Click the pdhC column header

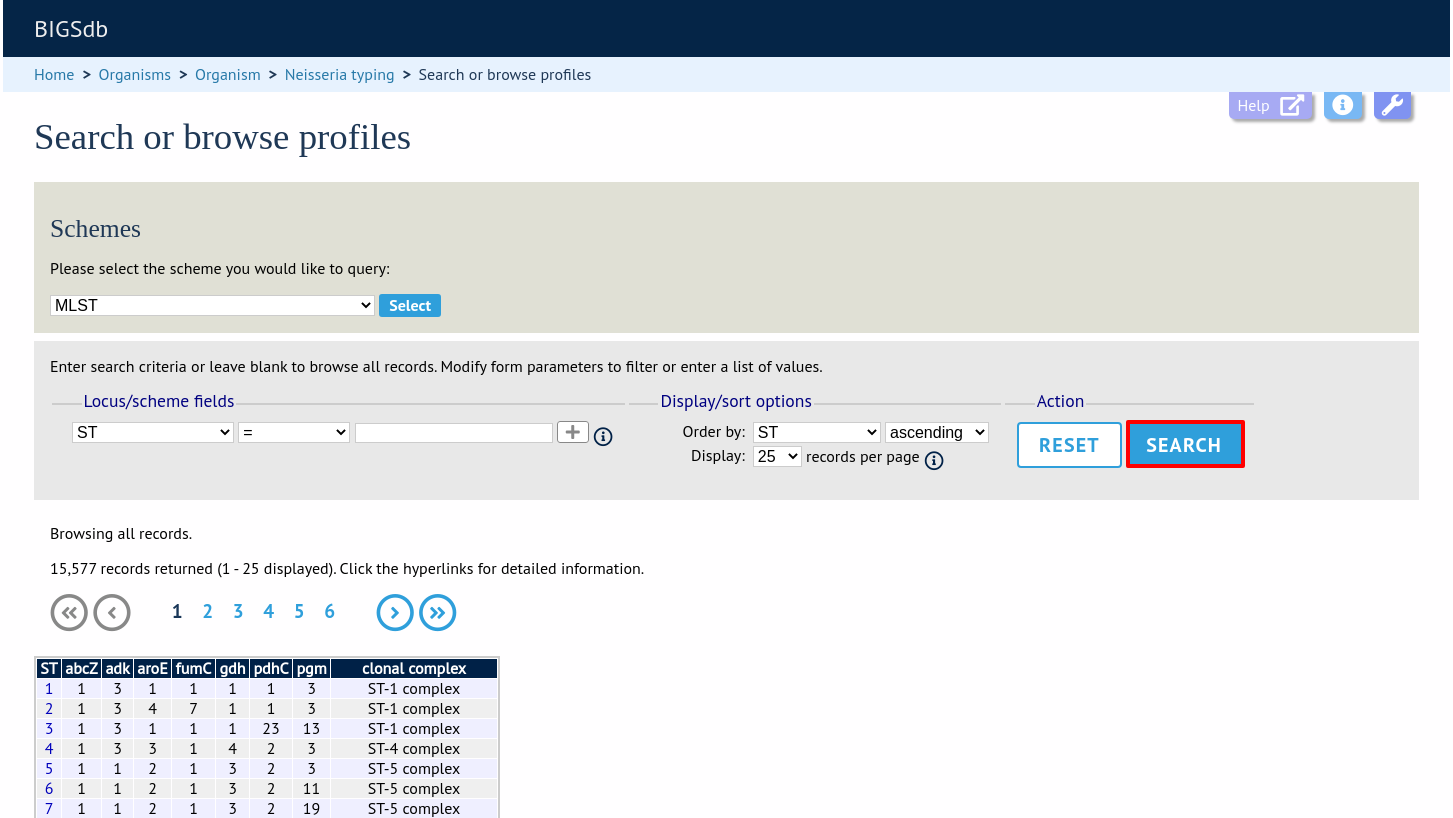point(271,669)
